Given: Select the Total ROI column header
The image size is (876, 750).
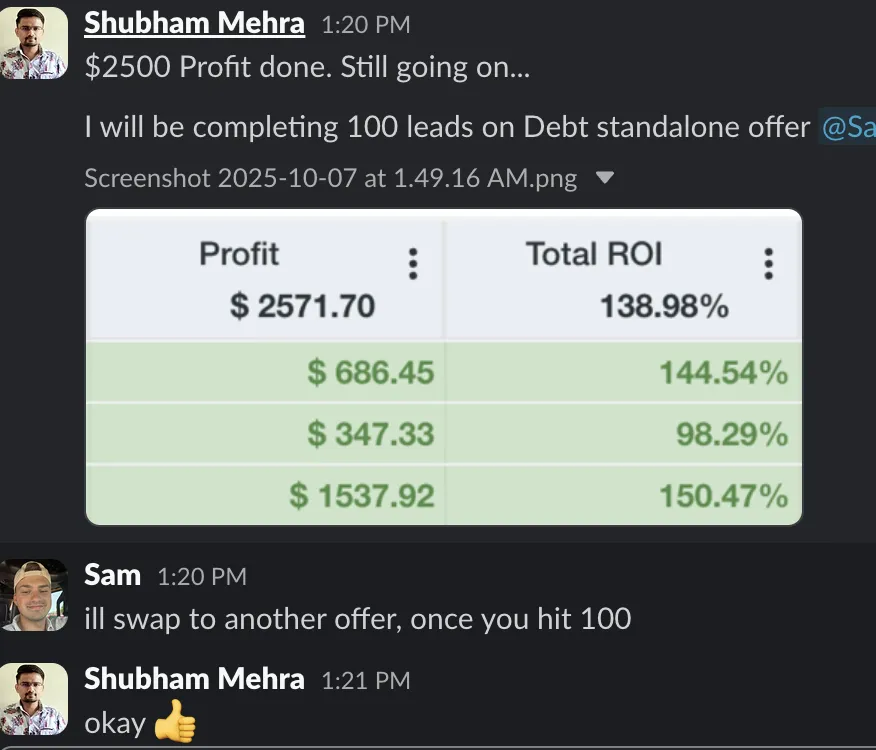Looking at the screenshot, I should click(x=594, y=254).
